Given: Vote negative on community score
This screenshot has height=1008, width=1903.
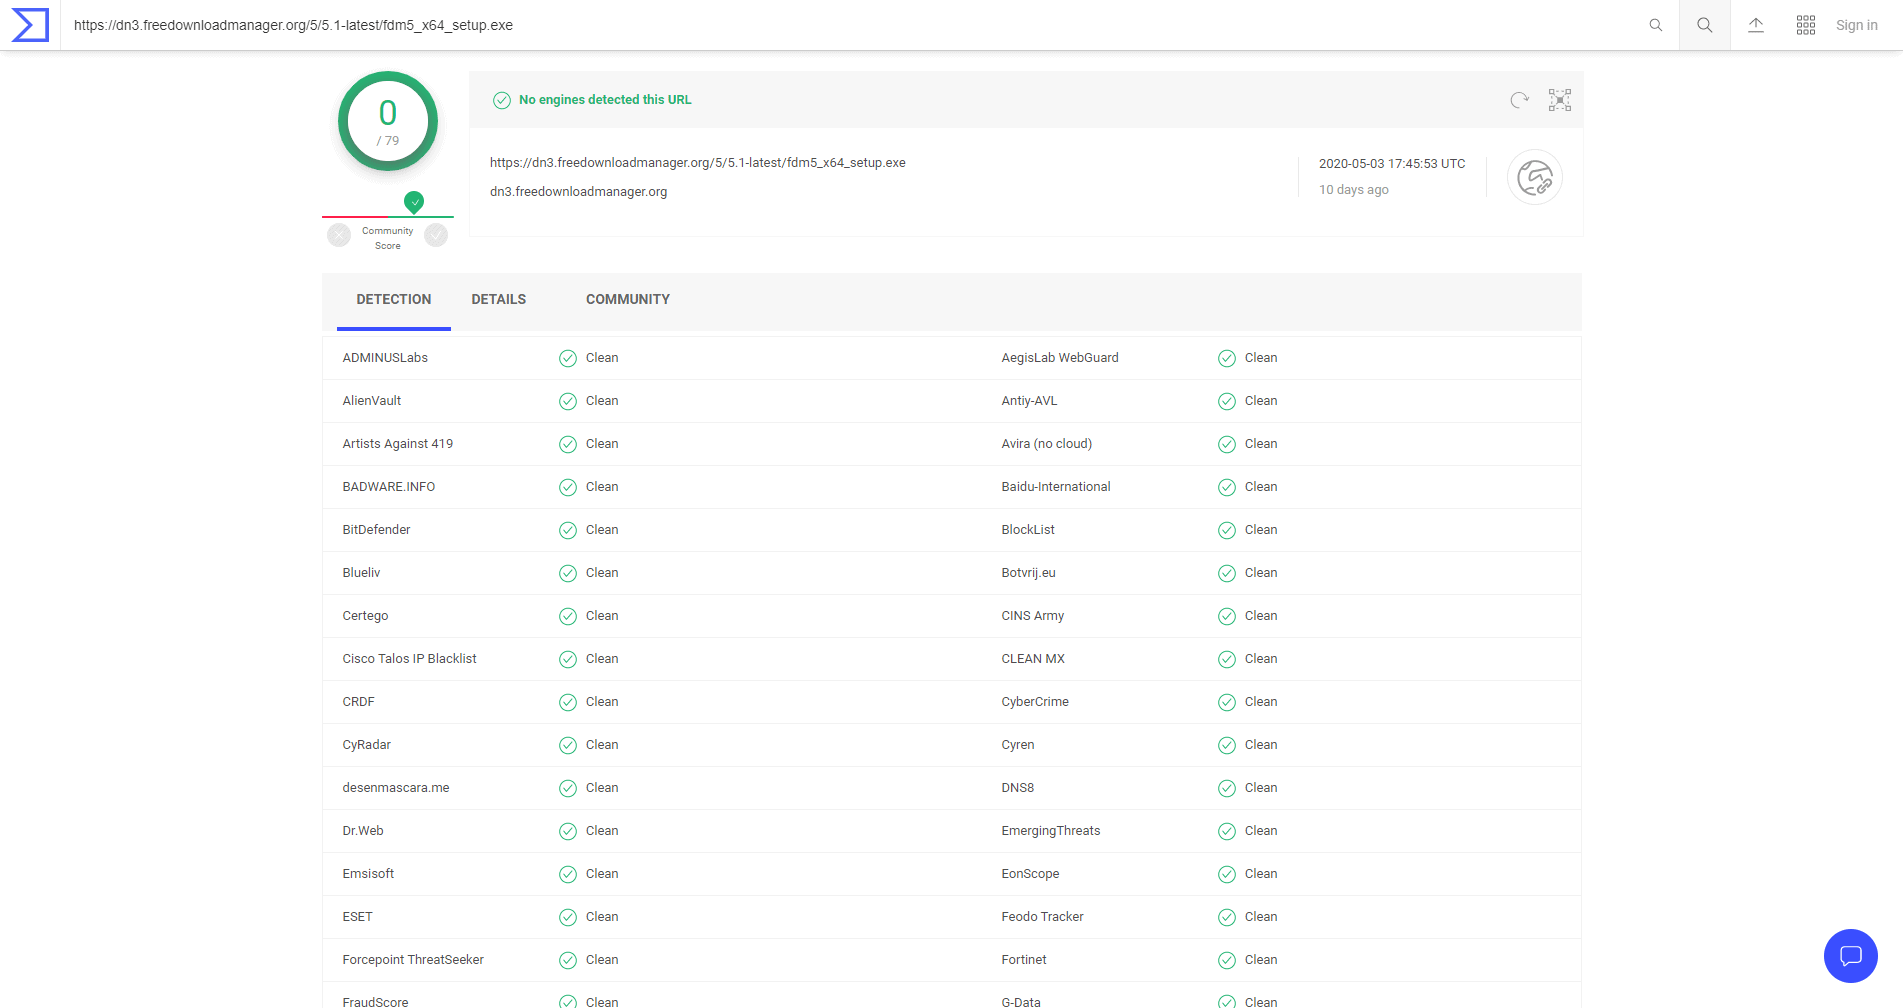Looking at the screenshot, I should tap(340, 235).
